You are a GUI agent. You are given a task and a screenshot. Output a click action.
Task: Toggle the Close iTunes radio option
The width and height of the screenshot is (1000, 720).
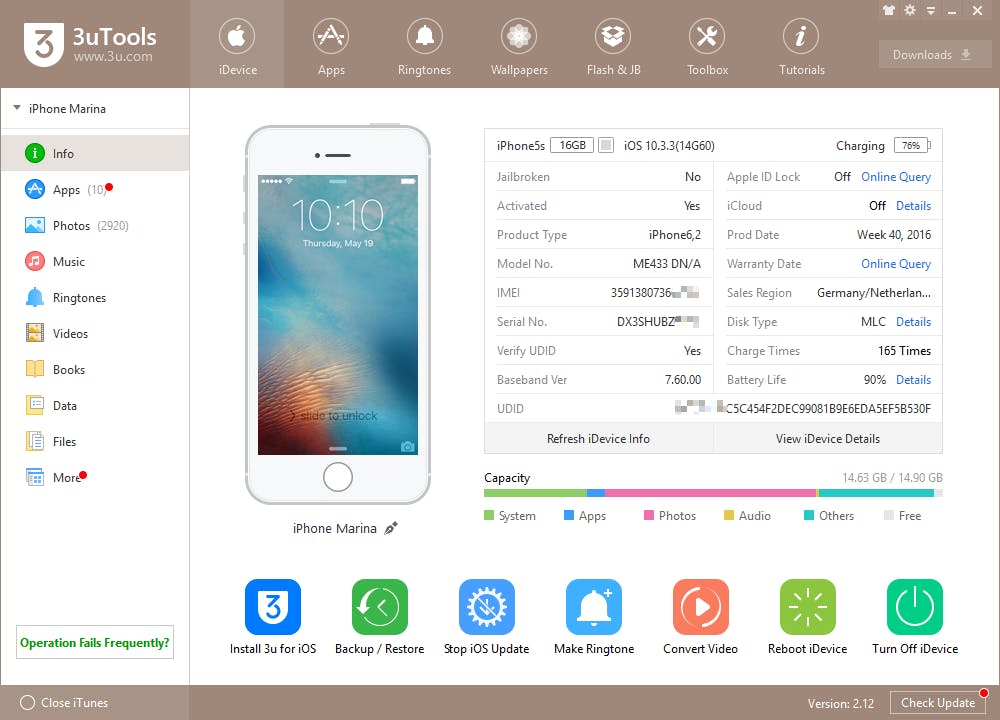[27, 703]
